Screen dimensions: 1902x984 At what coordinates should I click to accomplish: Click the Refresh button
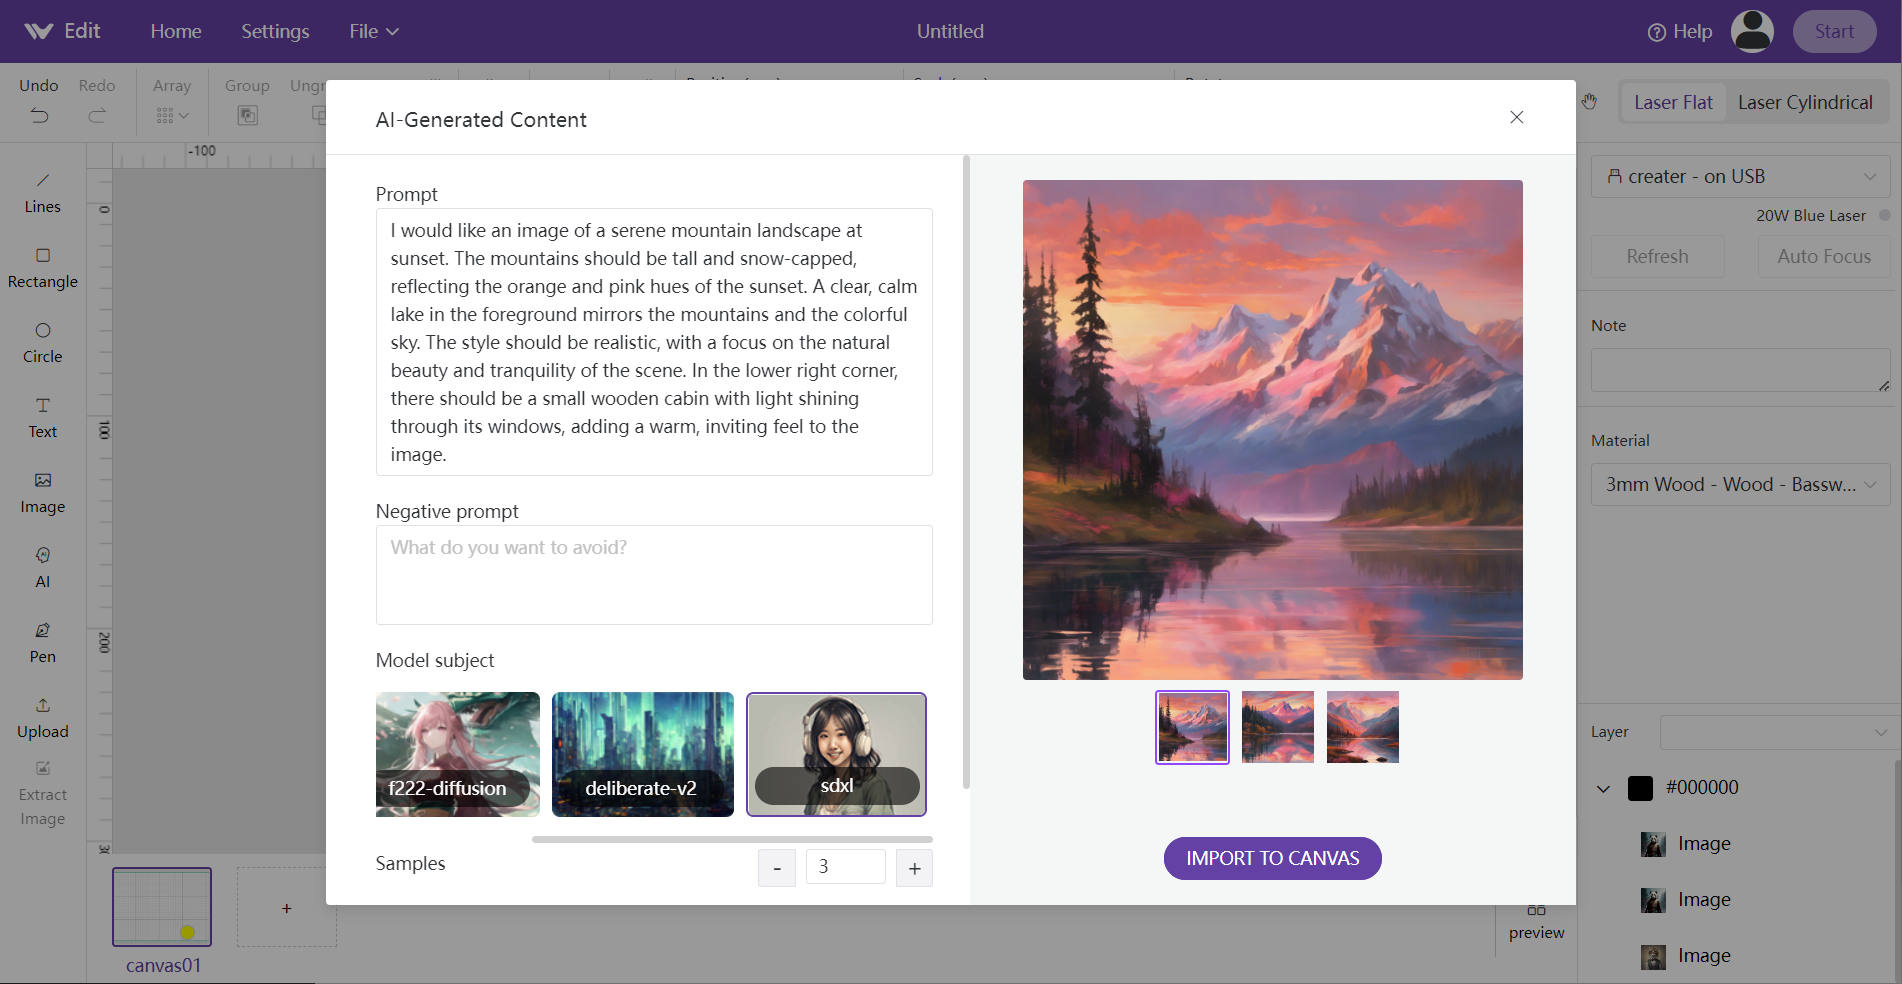click(x=1656, y=256)
